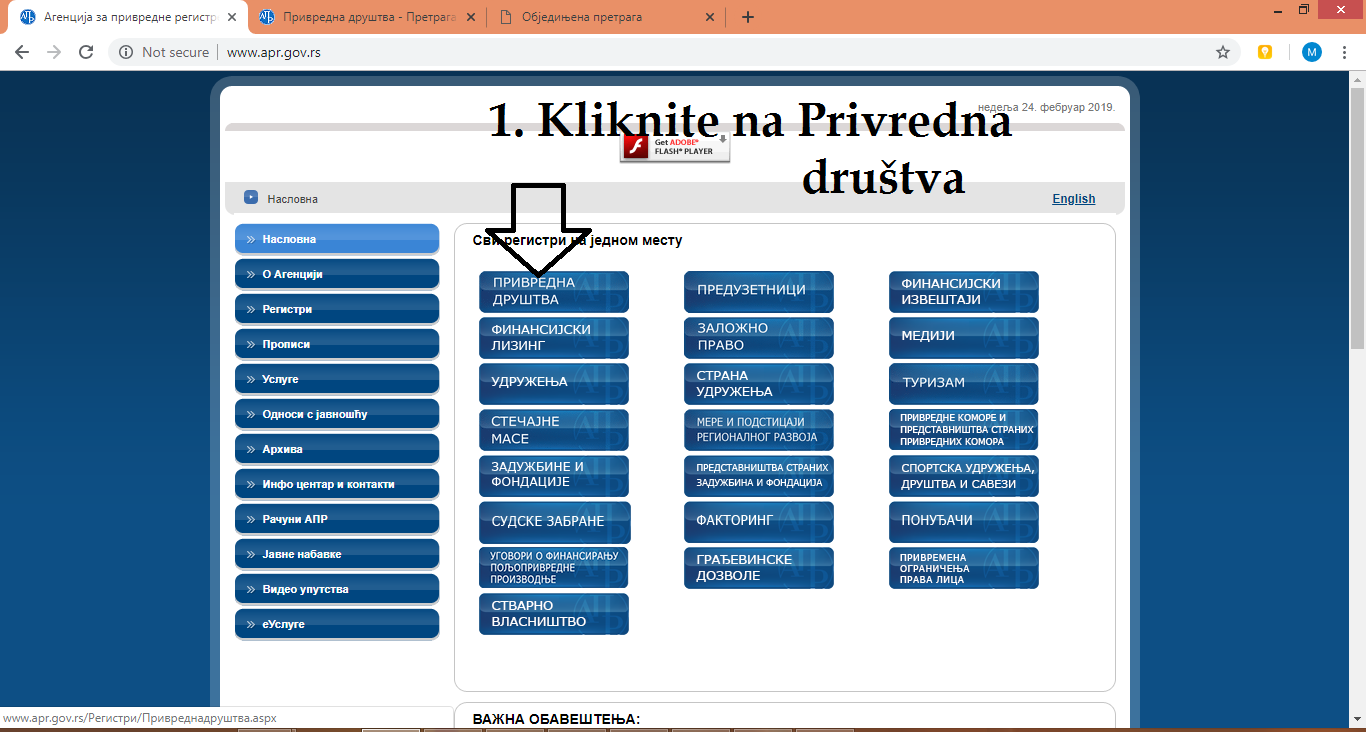Close the Привредна друштва - Претрага tab
This screenshot has height=732, width=1368.
click(x=471, y=17)
